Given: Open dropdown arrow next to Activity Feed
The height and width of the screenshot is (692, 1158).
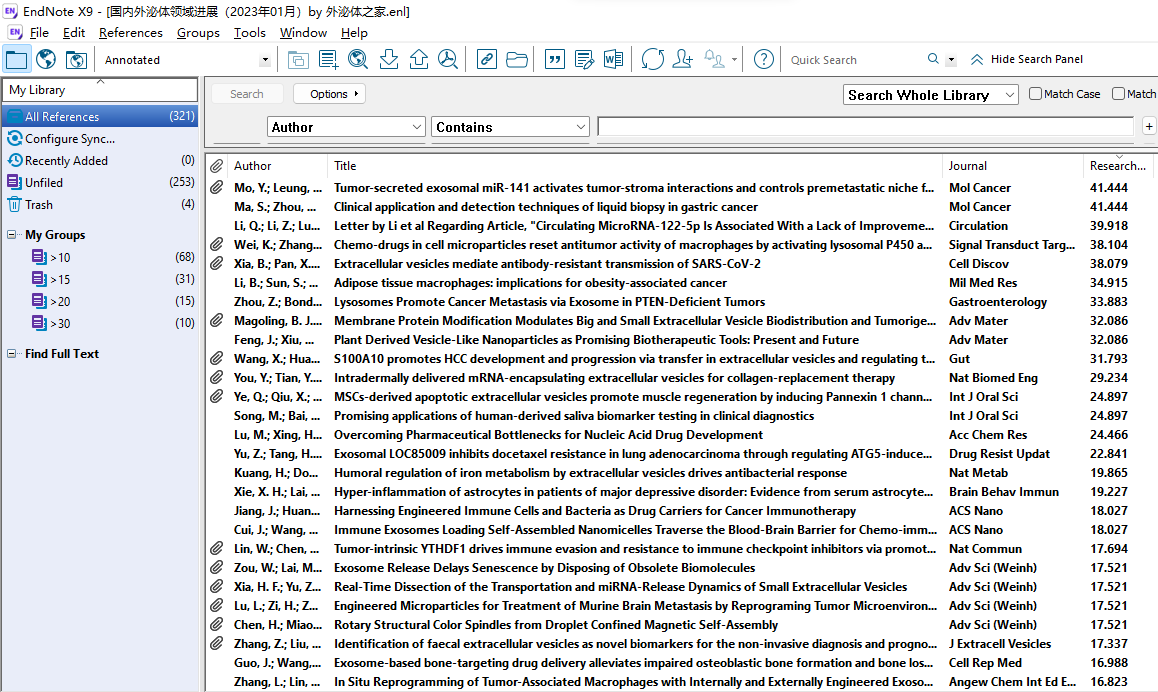Looking at the screenshot, I should click(734, 60).
